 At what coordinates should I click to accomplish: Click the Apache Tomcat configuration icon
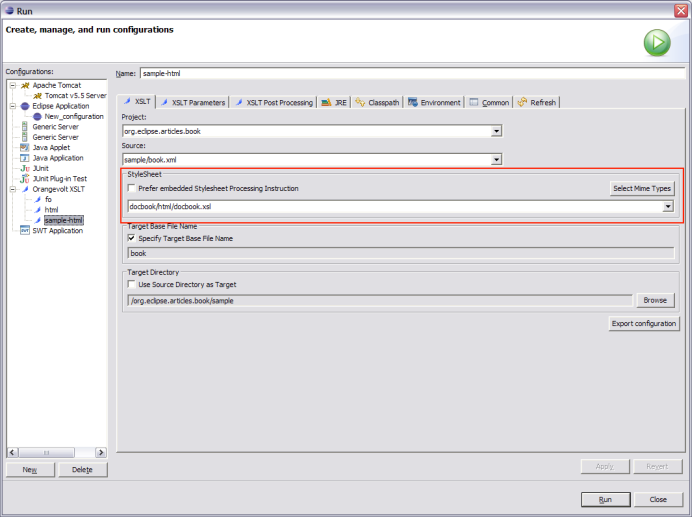coord(25,85)
